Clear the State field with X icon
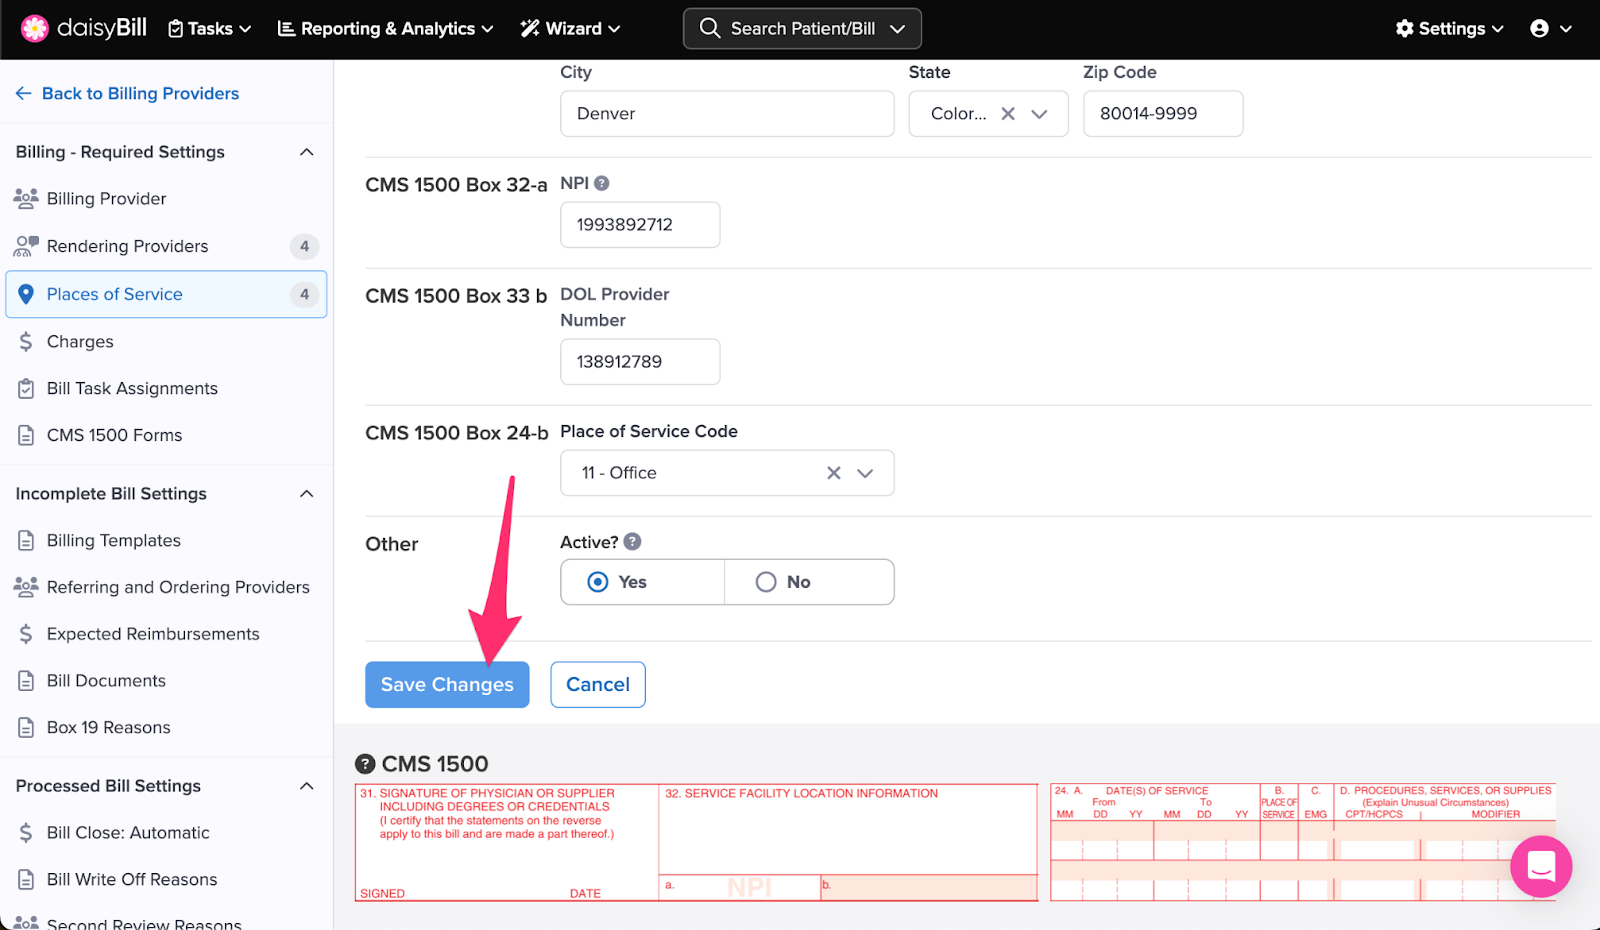Viewport: 1600px width, 930px height. tap(1008, 114)
